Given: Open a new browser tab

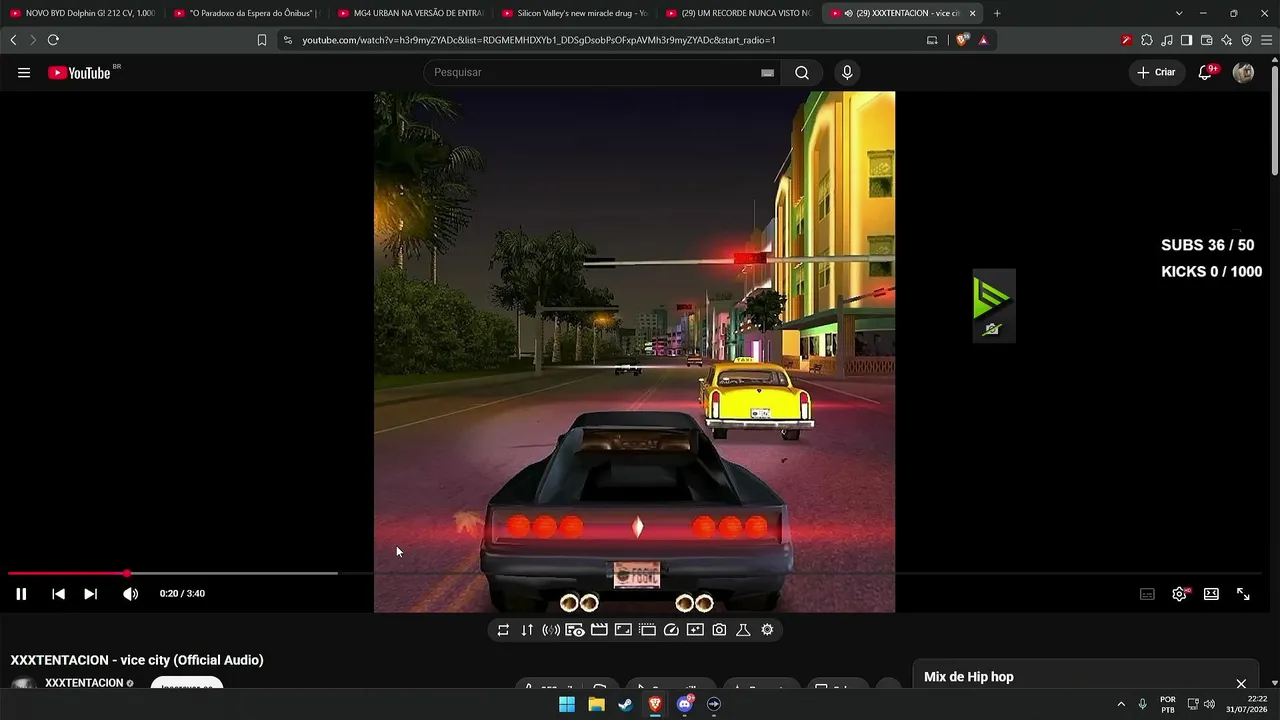Looking at the screenshot, I should click(x=997, y=13).
